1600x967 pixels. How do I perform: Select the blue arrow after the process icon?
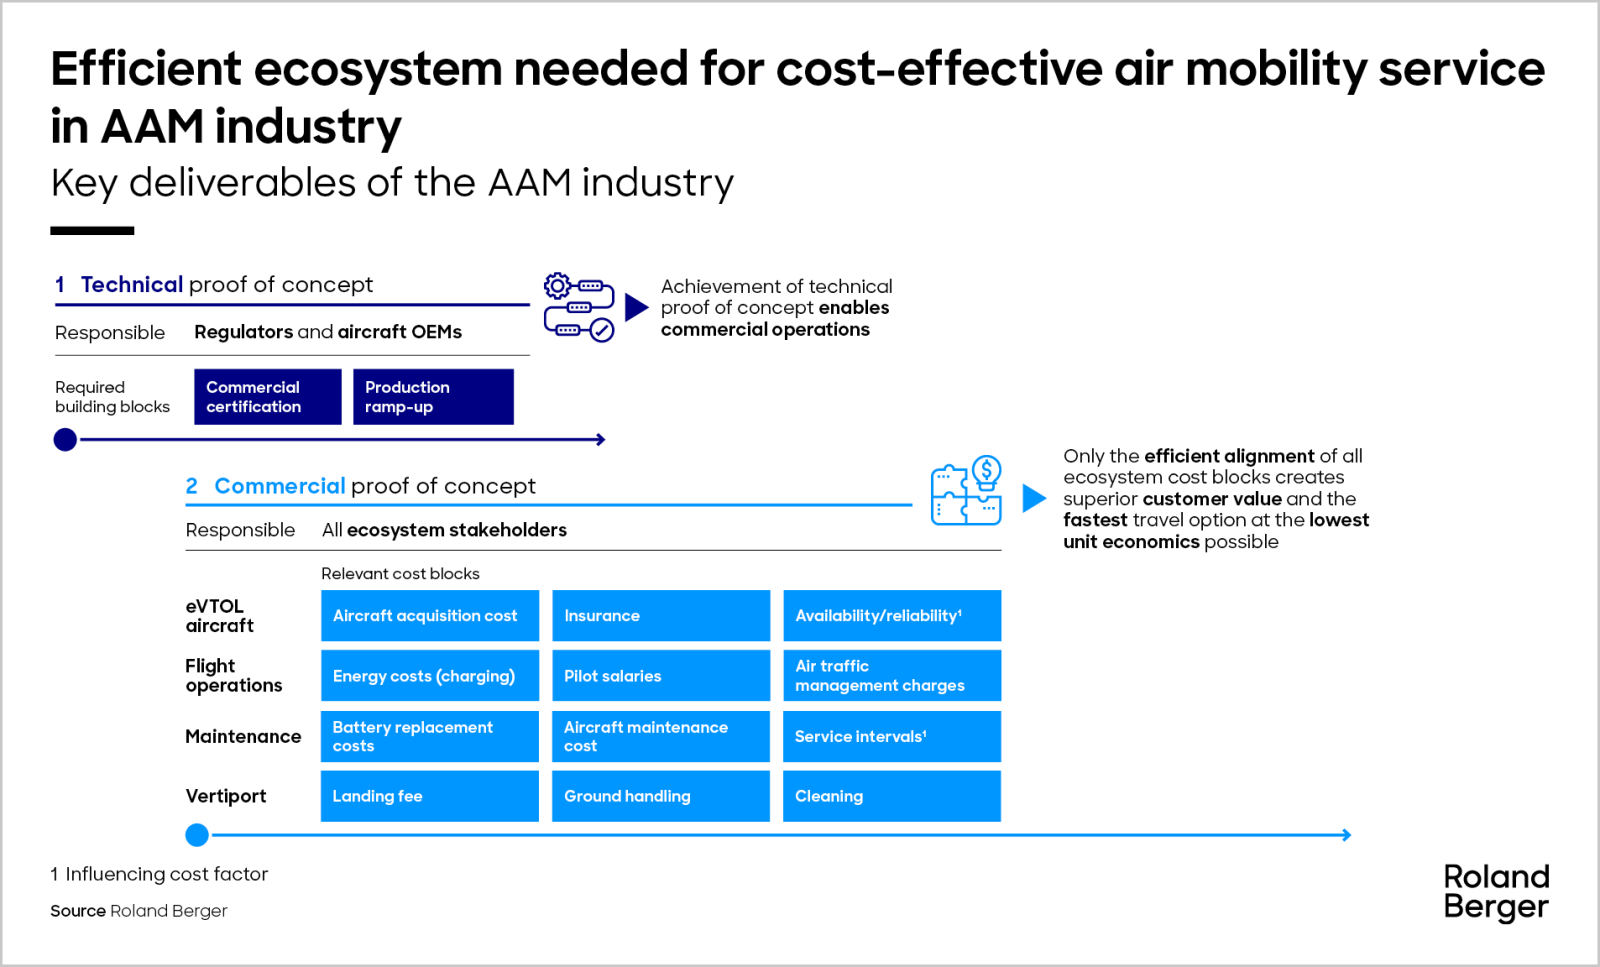(x=636, y=307)
